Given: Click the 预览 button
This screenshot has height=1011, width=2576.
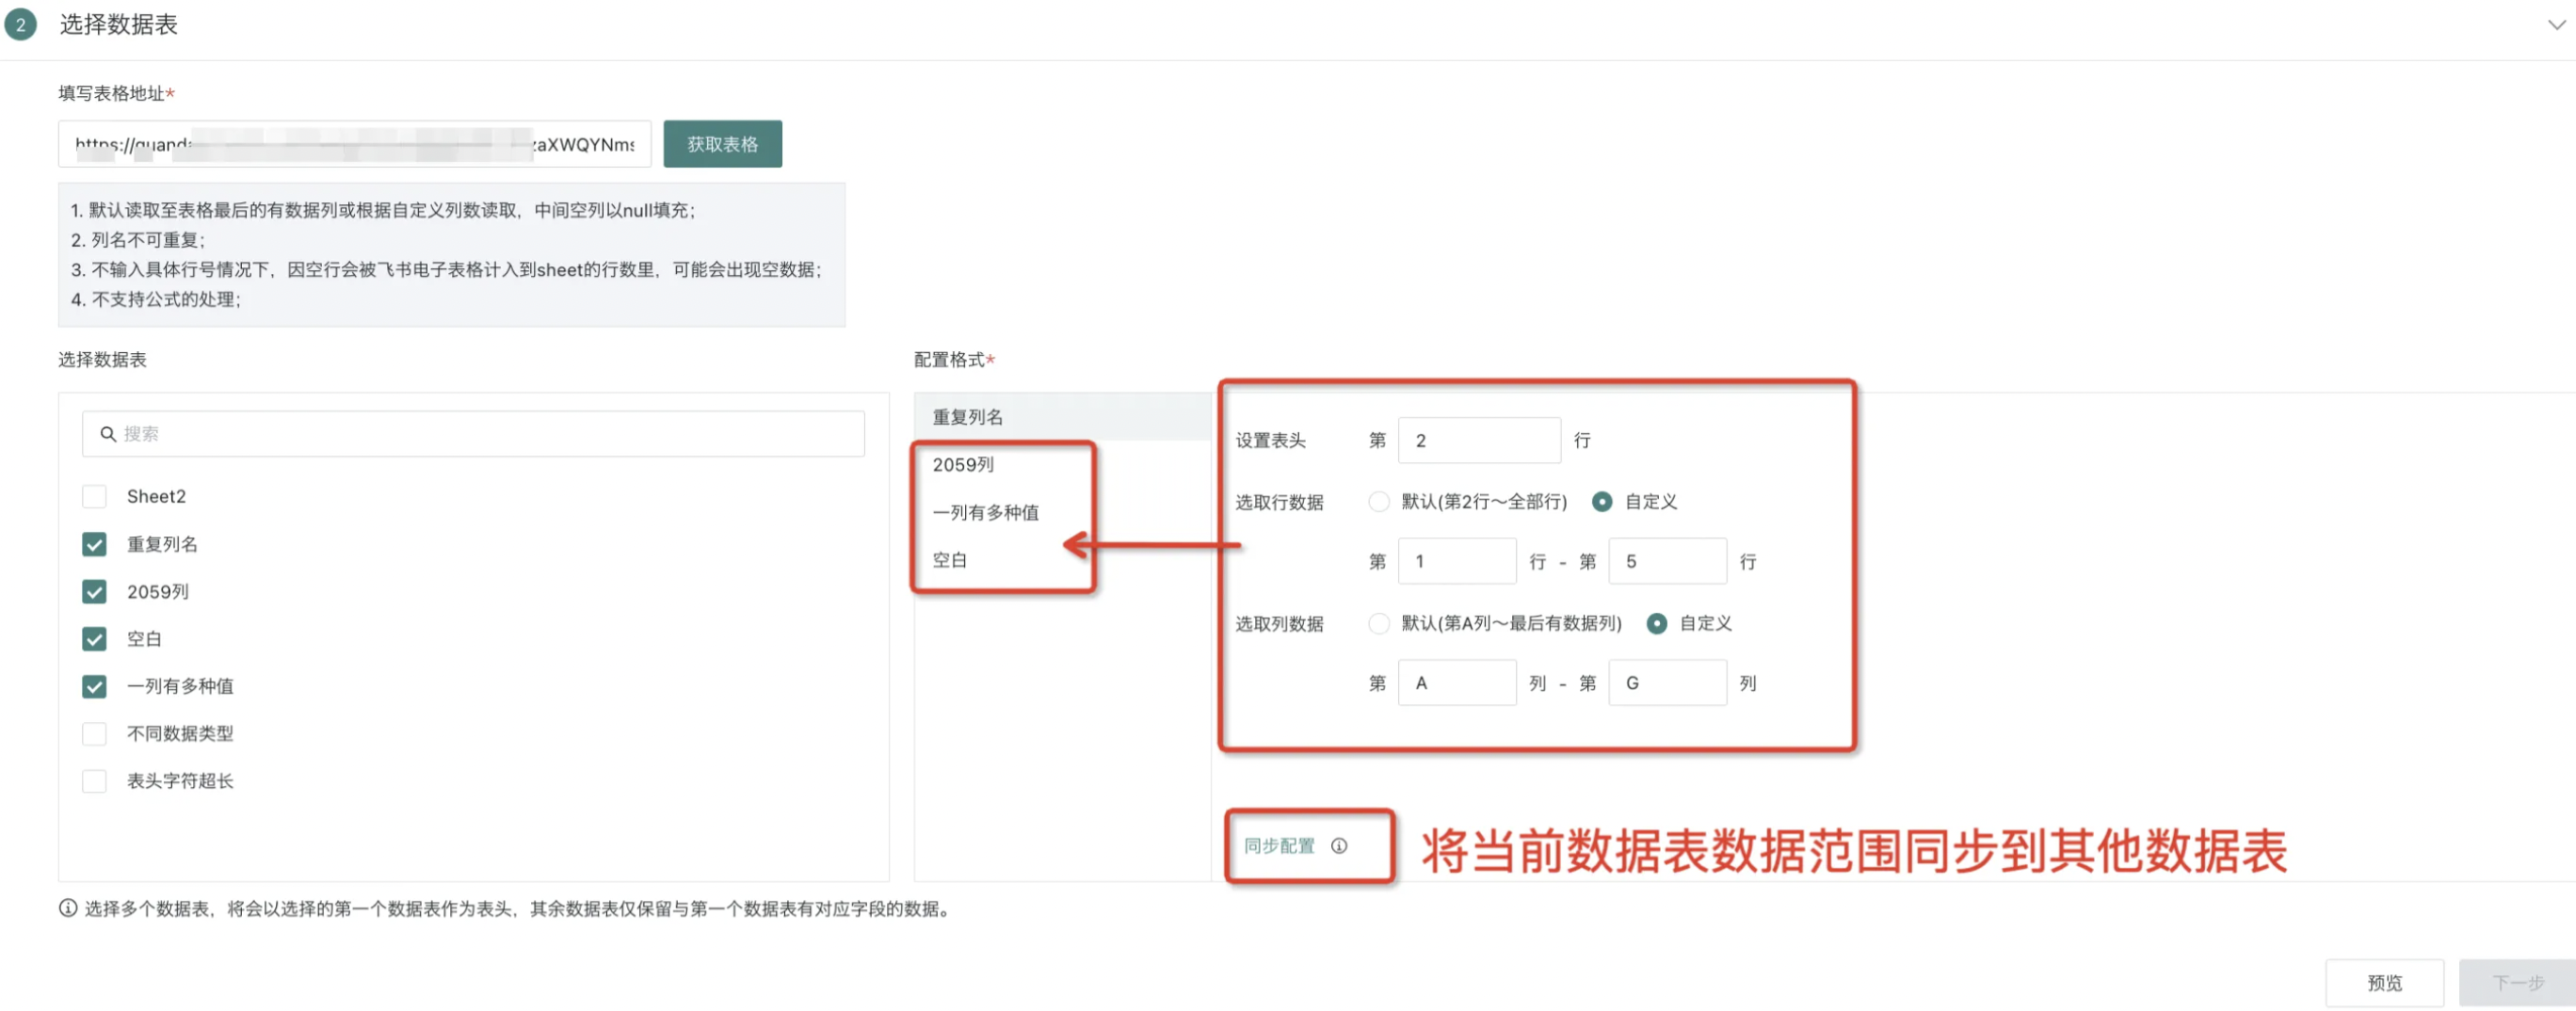Looking at the screenshot, I should point(2383,982).
